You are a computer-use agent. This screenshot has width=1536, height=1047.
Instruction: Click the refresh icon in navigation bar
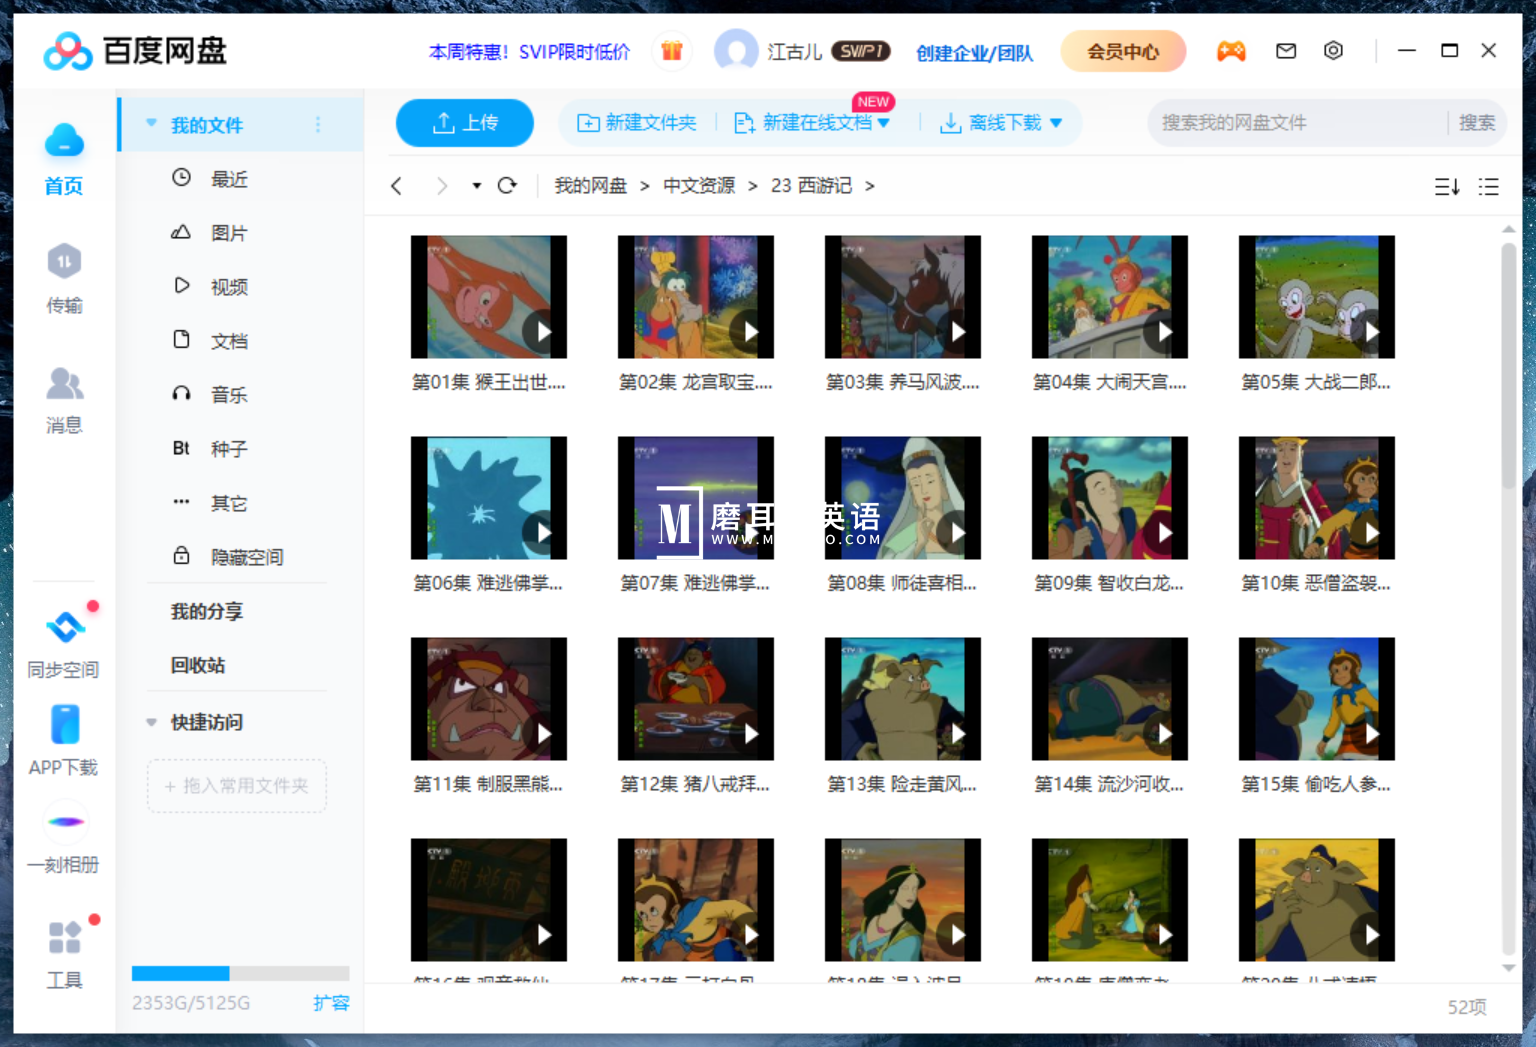(507, 186)
